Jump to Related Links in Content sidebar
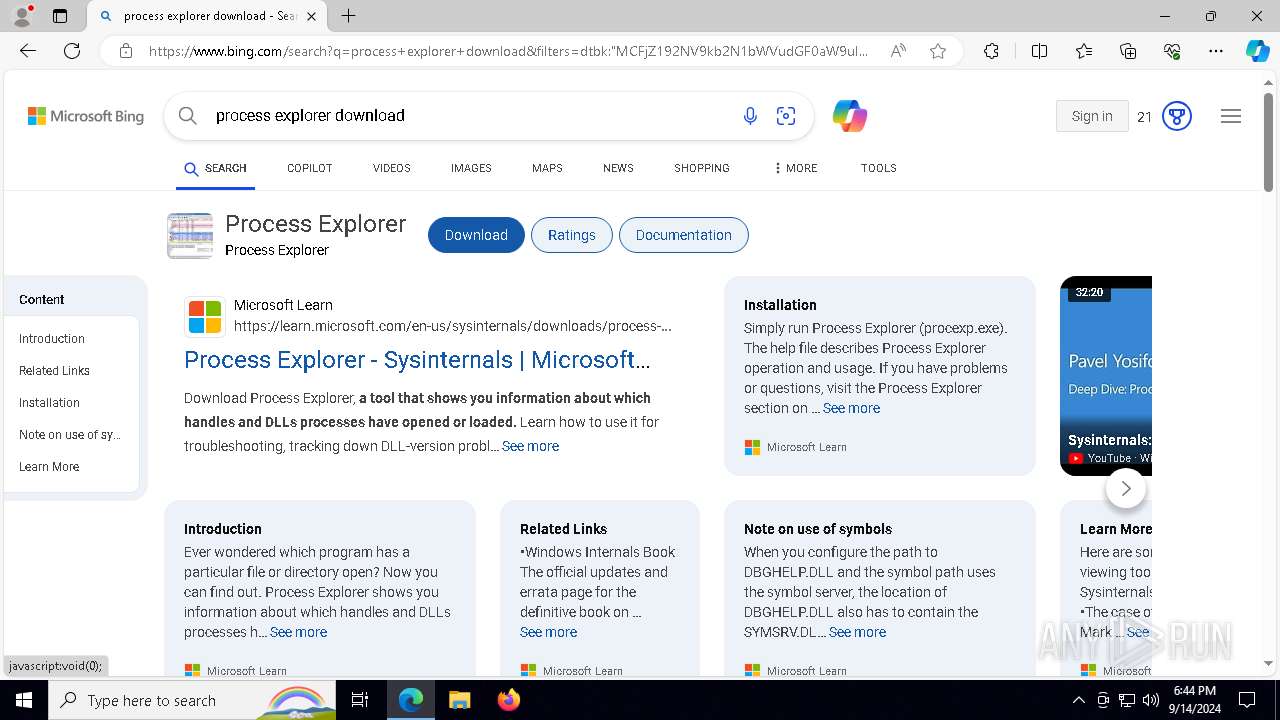This screenshot has height=720, width=1280. click(x=54, y=371)
